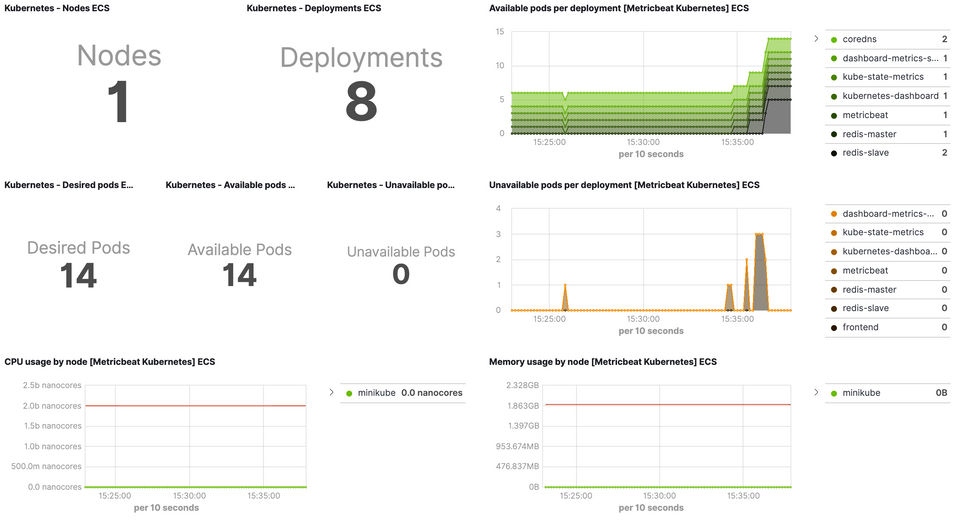Select redis-slave label in Available pods legend

coord(866,153)
